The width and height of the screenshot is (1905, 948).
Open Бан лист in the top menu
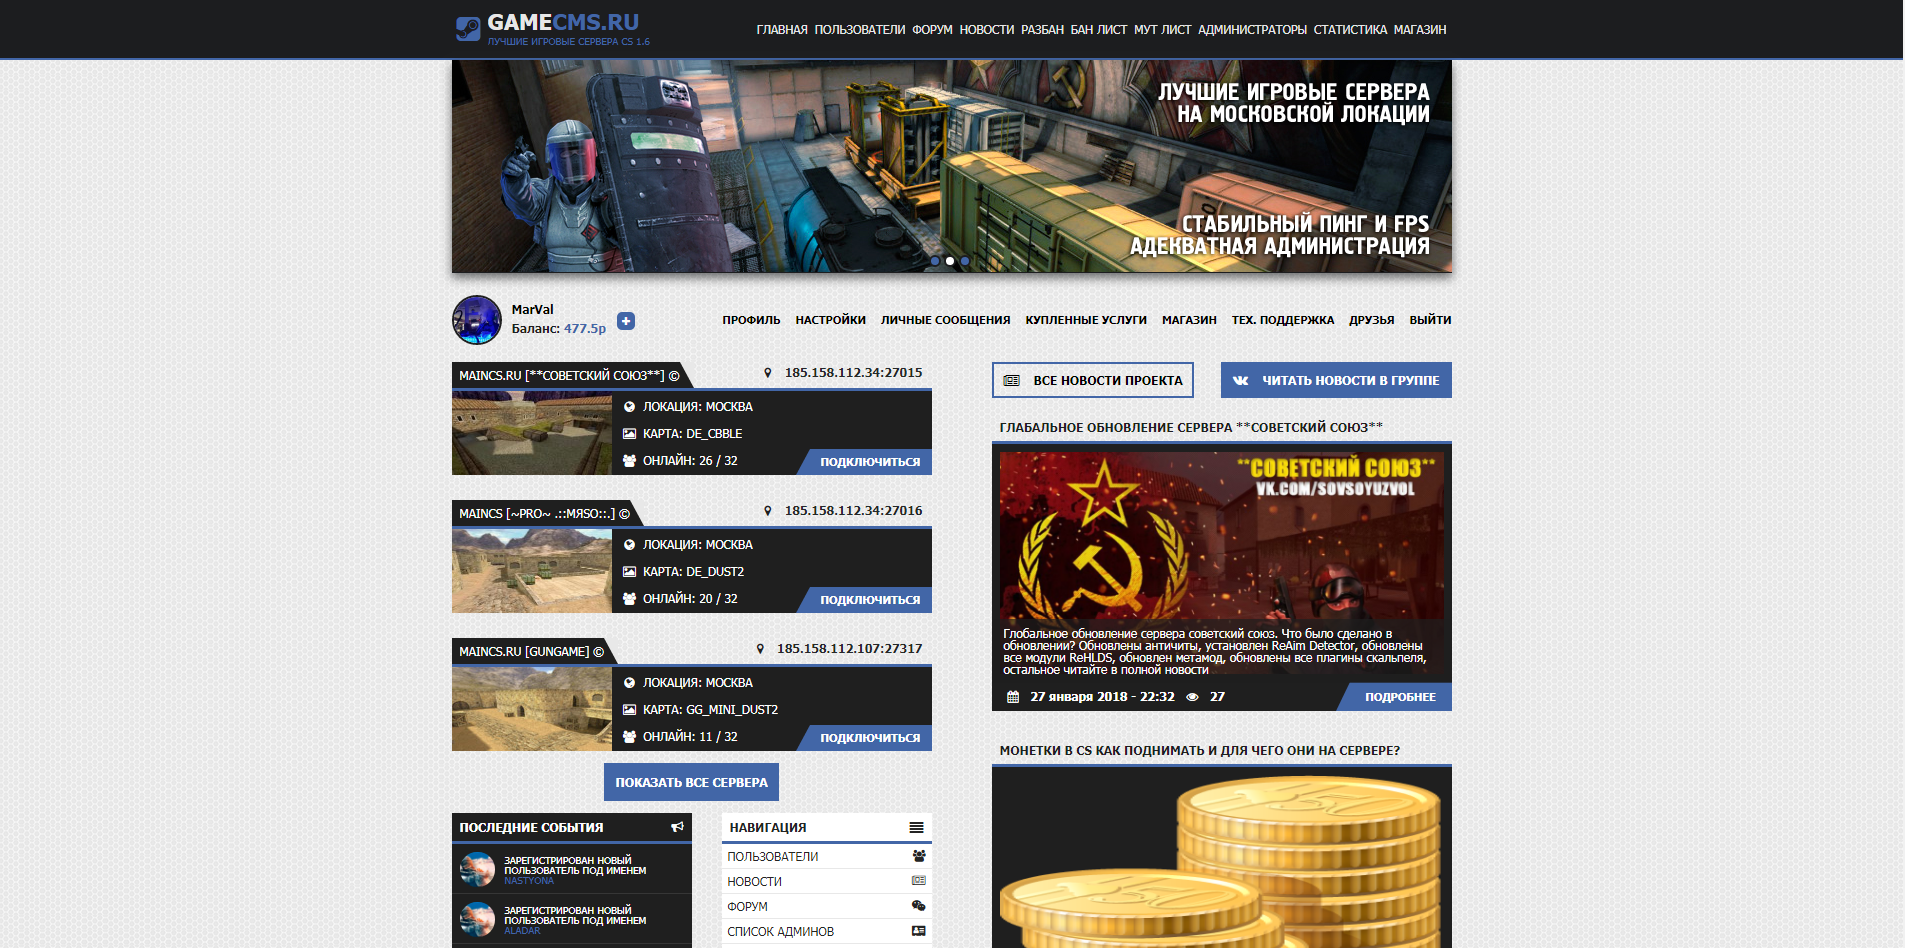pos(1099,30)
